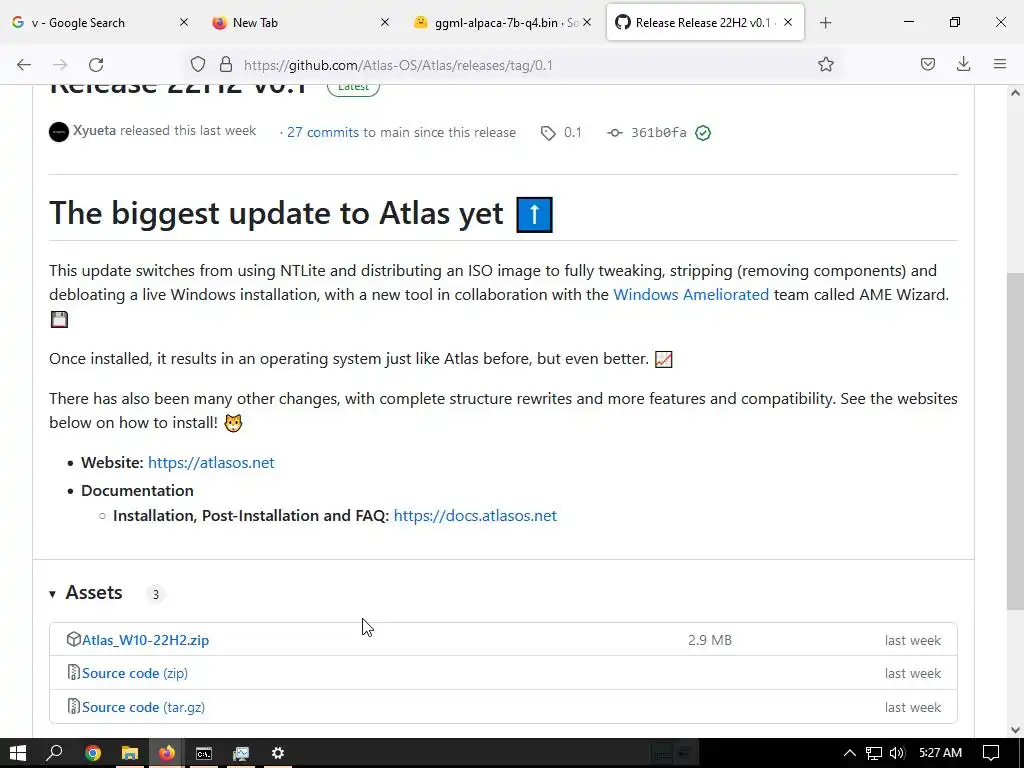Click the scrollbar up arrow
Image resolution: width=1024 pixels, height=768 pixels.
[x=1015, y=93]
